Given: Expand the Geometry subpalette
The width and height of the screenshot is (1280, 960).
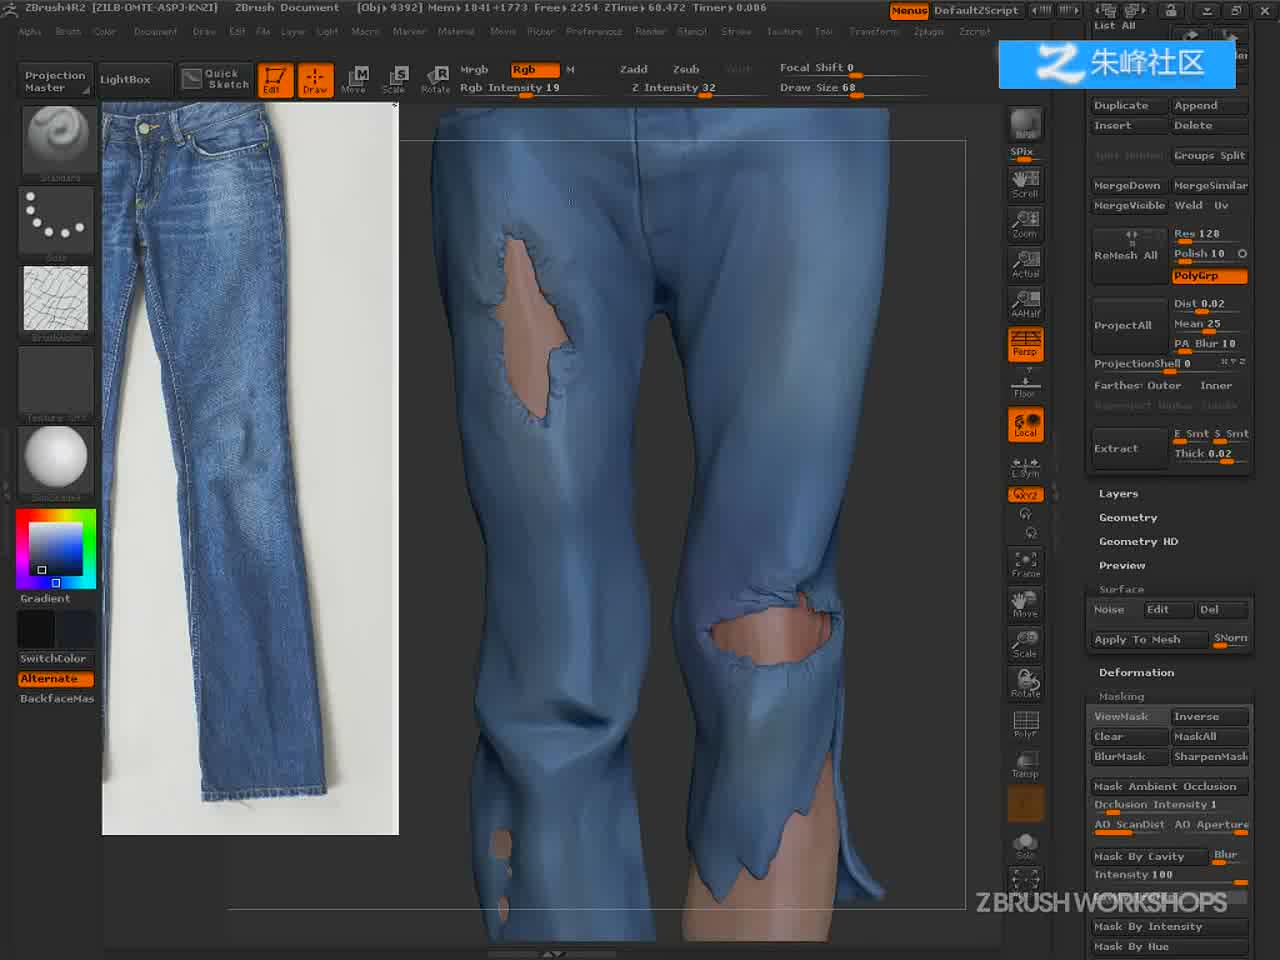Looking at the screenshot, I should 1128,518.
